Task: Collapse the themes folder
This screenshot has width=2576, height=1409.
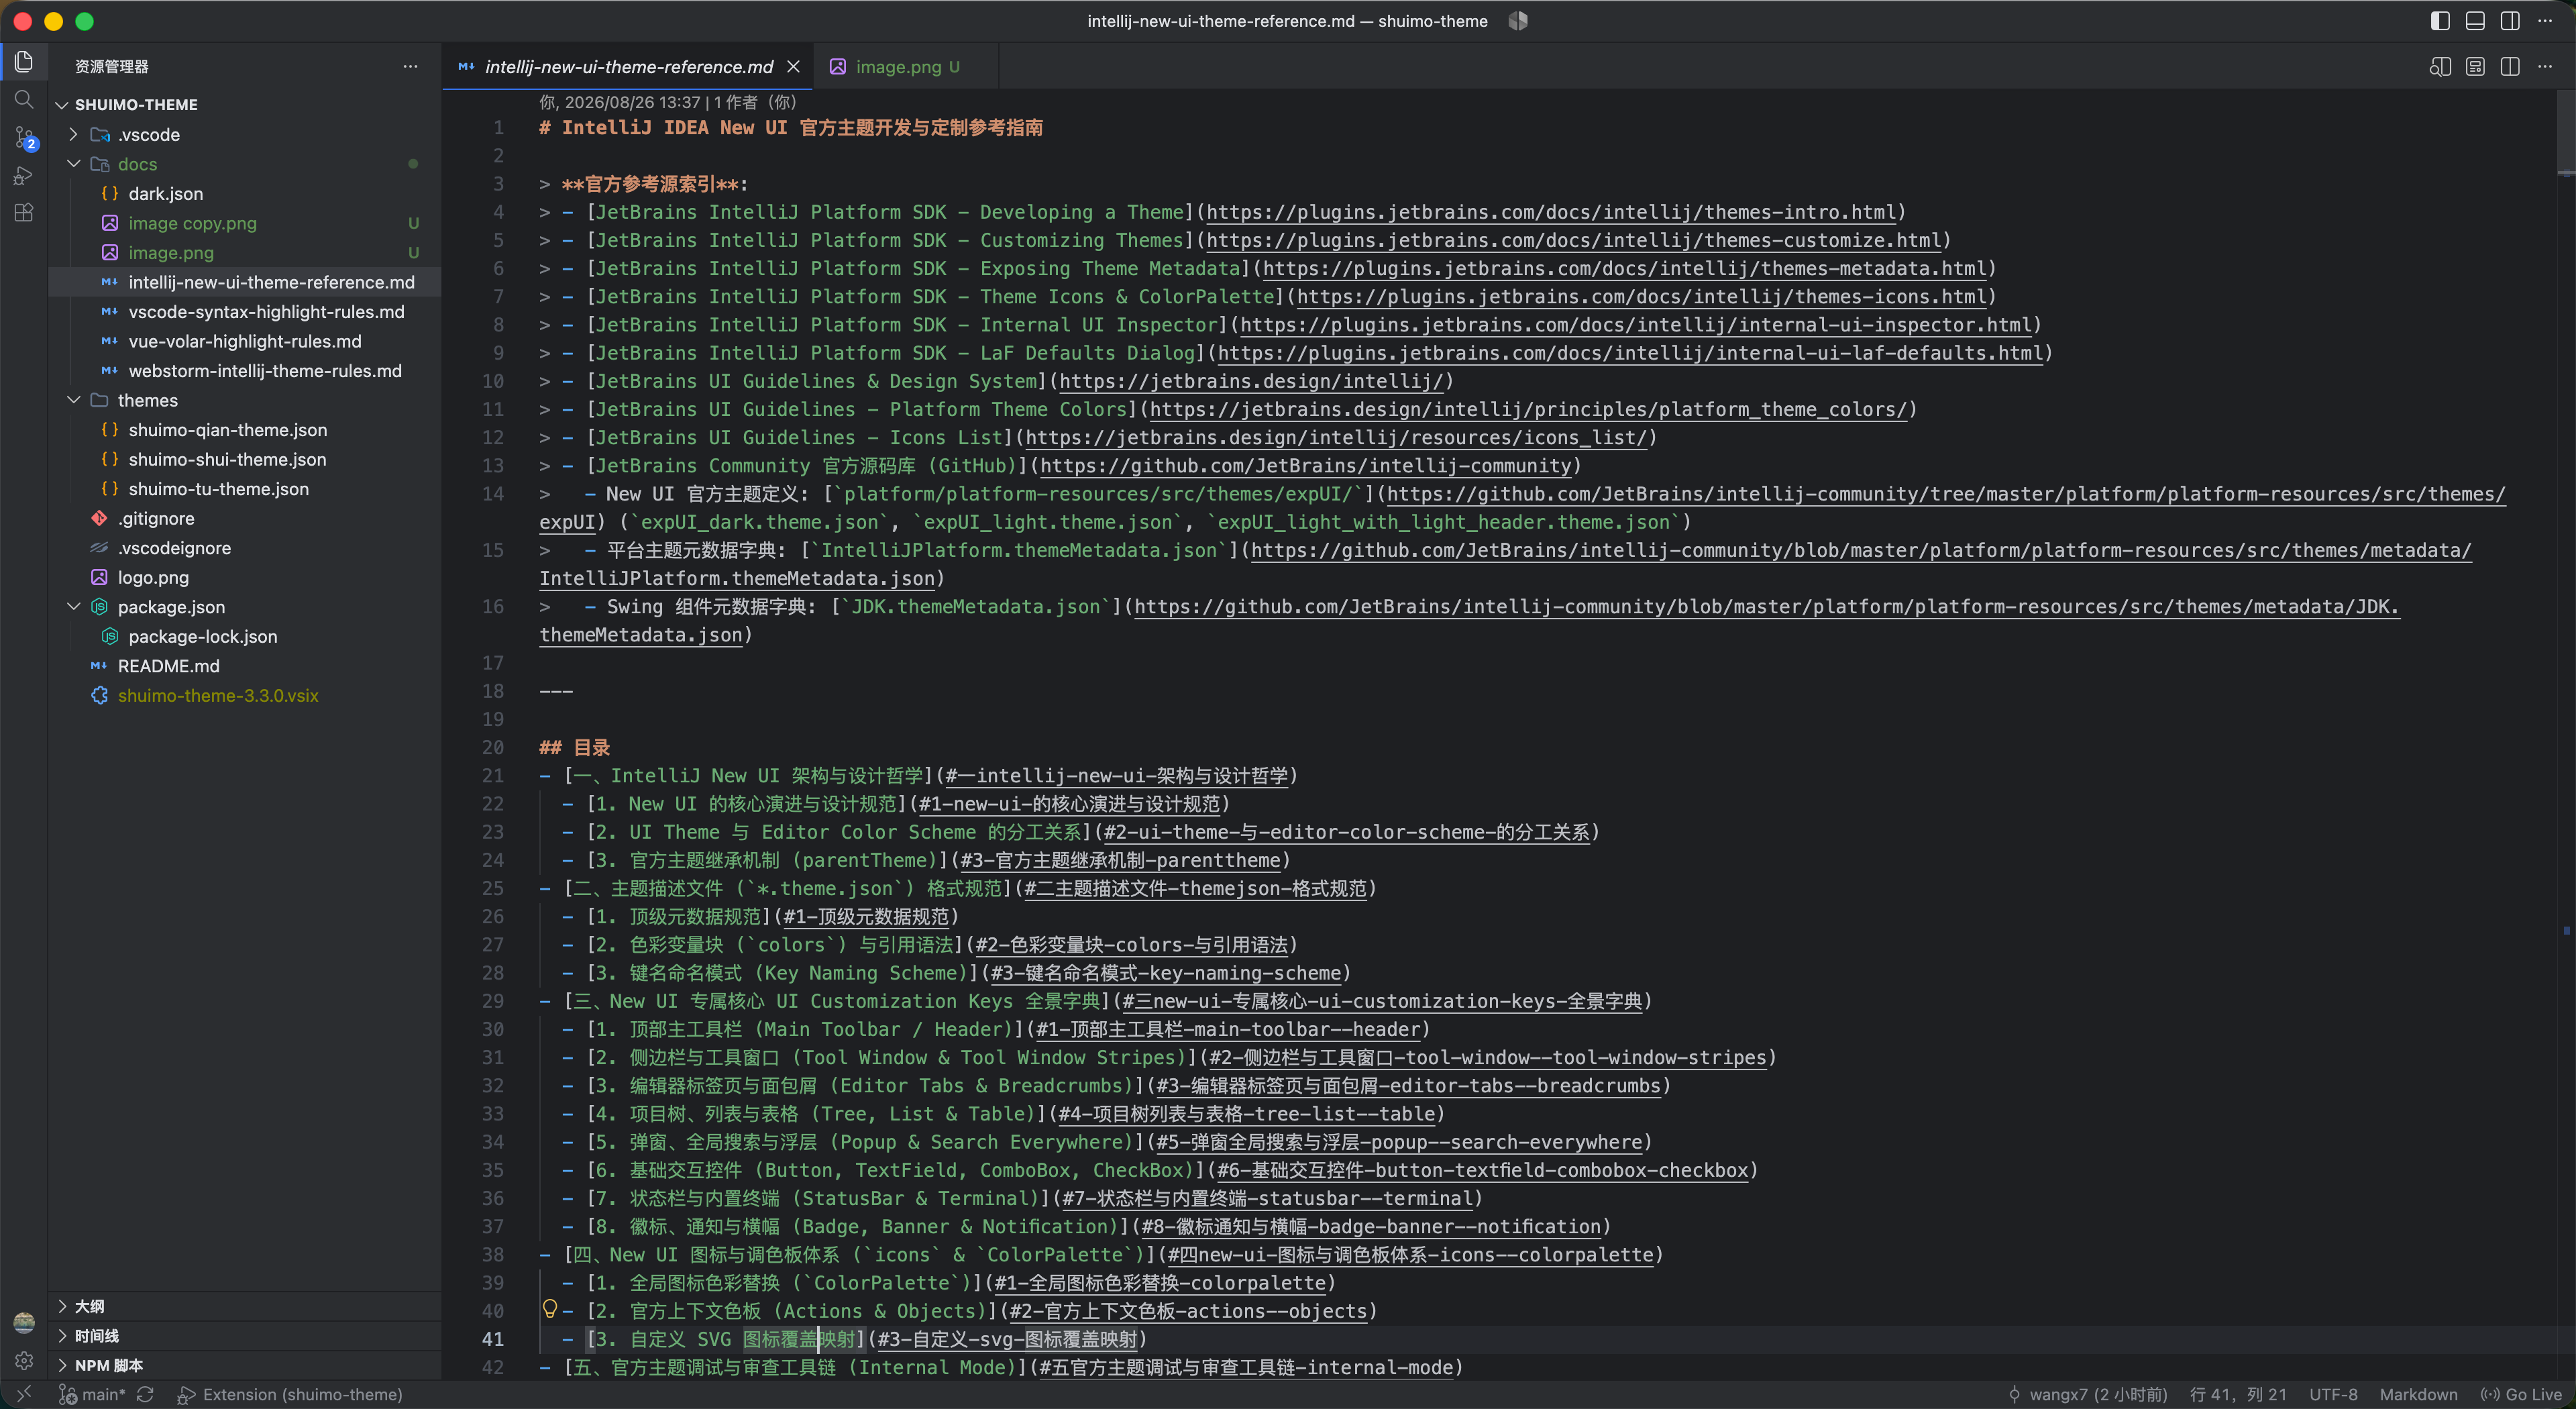Action: pyautogui.click(x=74, y=400)
